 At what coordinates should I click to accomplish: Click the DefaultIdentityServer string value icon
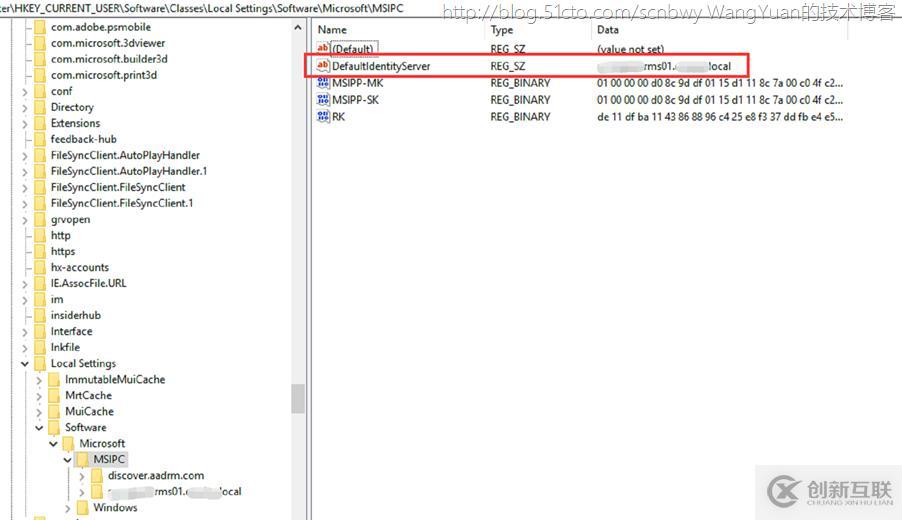tap(323, 66)
